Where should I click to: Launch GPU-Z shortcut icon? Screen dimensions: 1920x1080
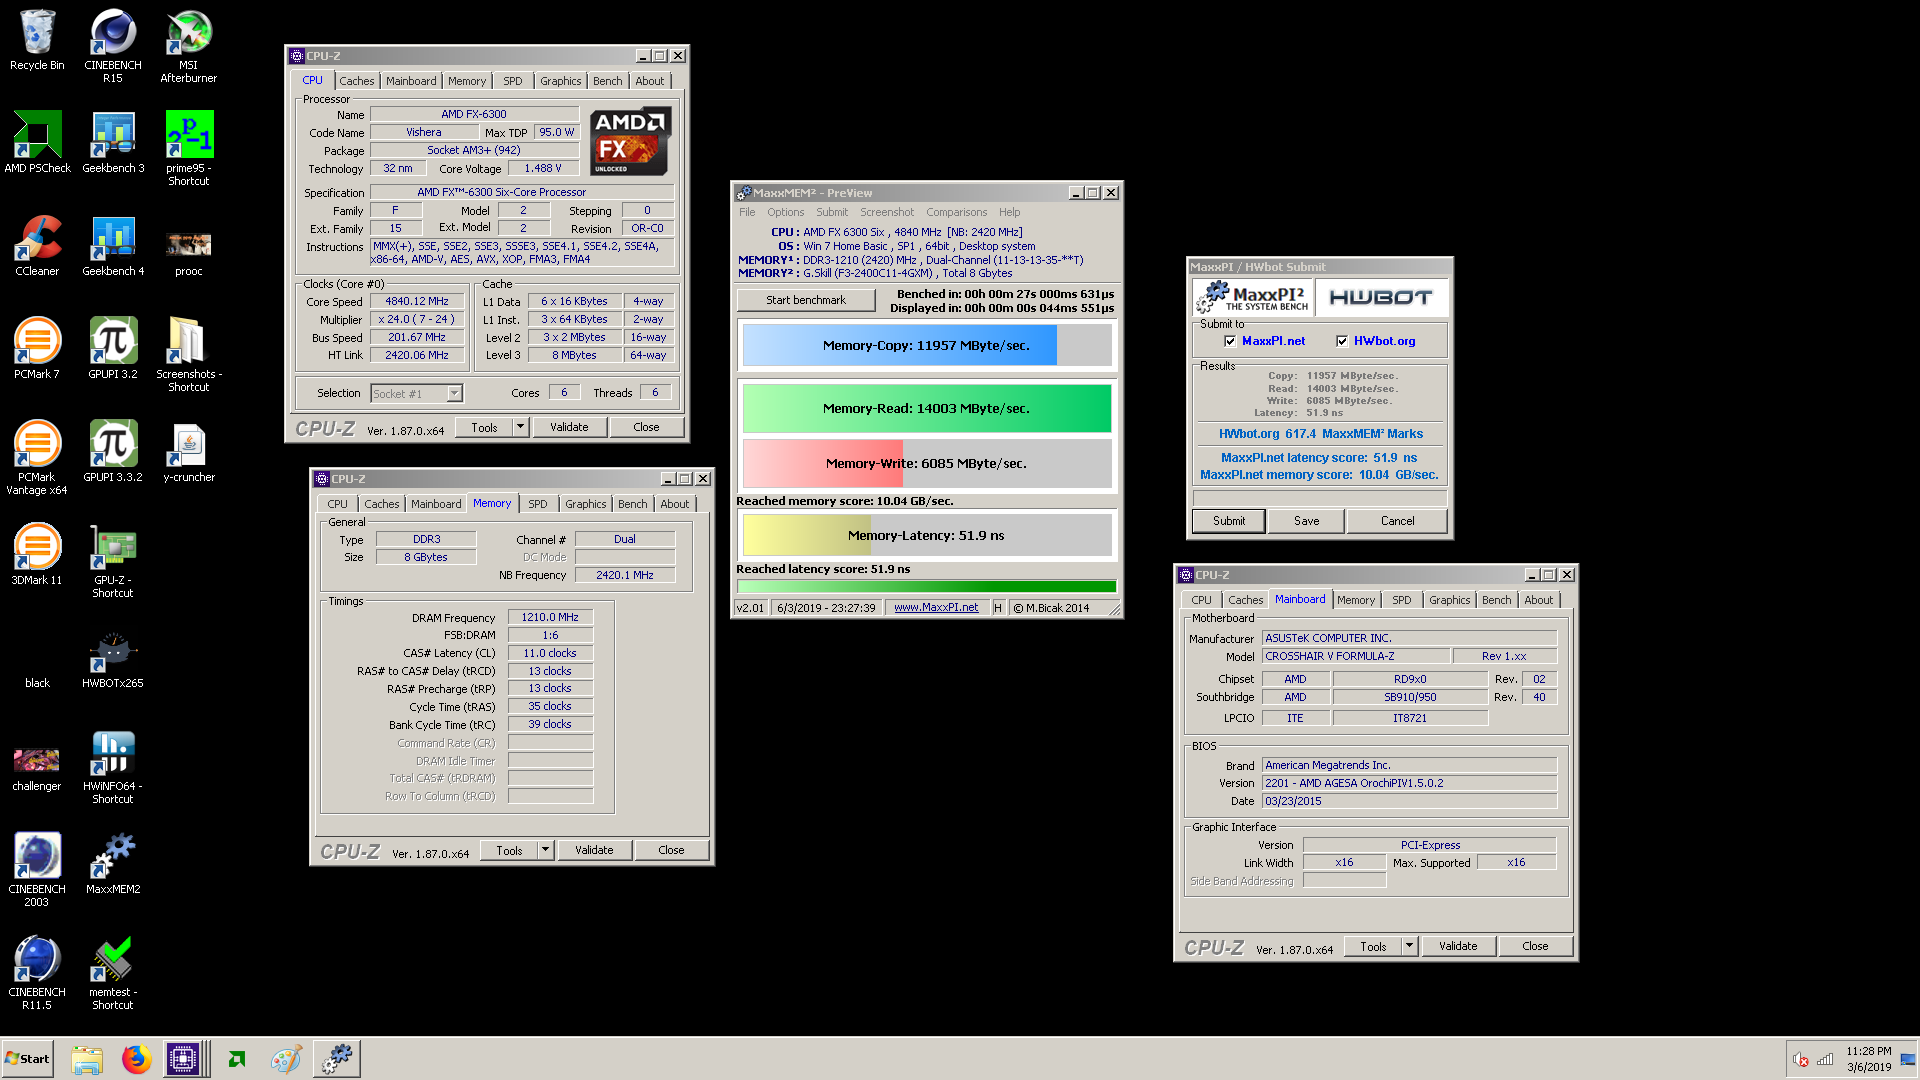pos(113,560)
